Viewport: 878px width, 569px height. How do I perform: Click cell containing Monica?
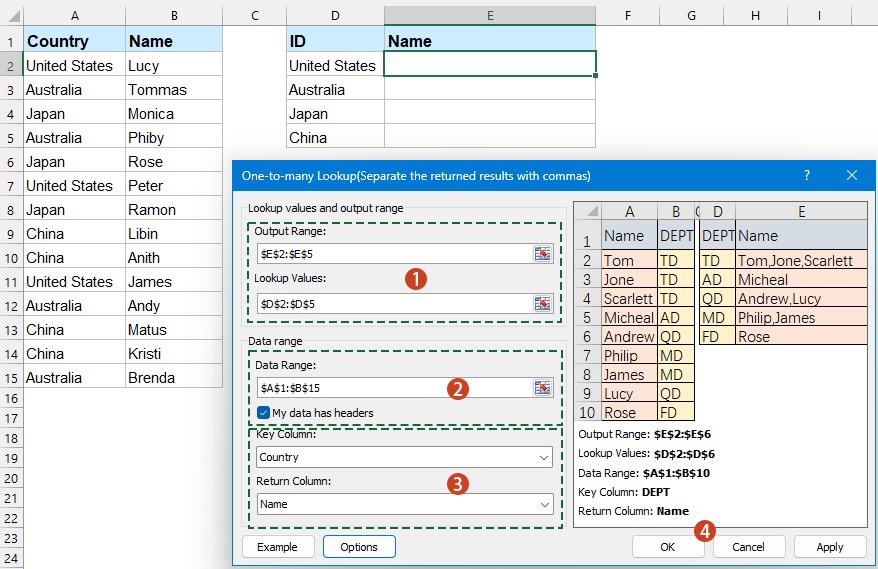click(174, 114)
